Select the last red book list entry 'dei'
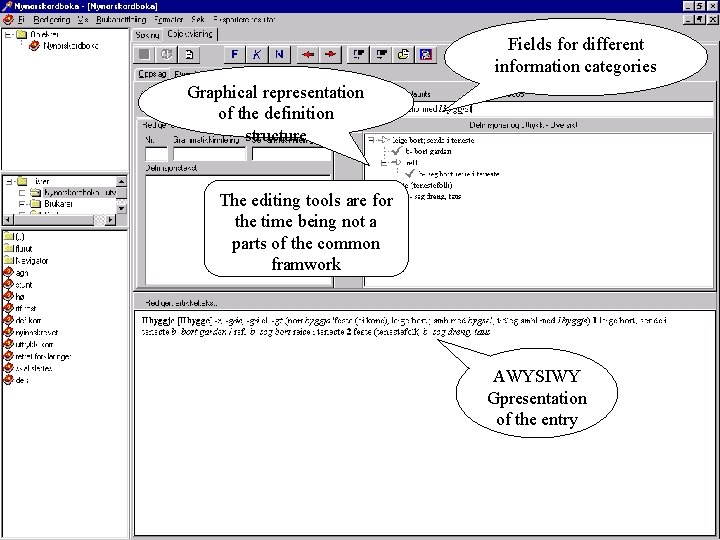 coord(16,380)
